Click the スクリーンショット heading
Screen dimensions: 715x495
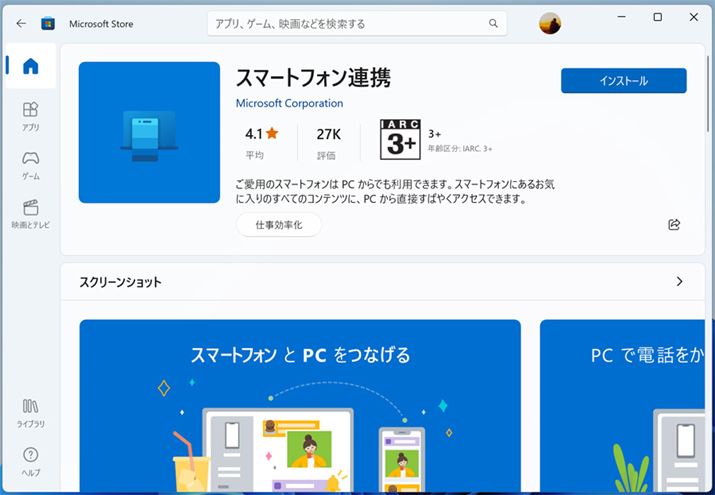120,282
